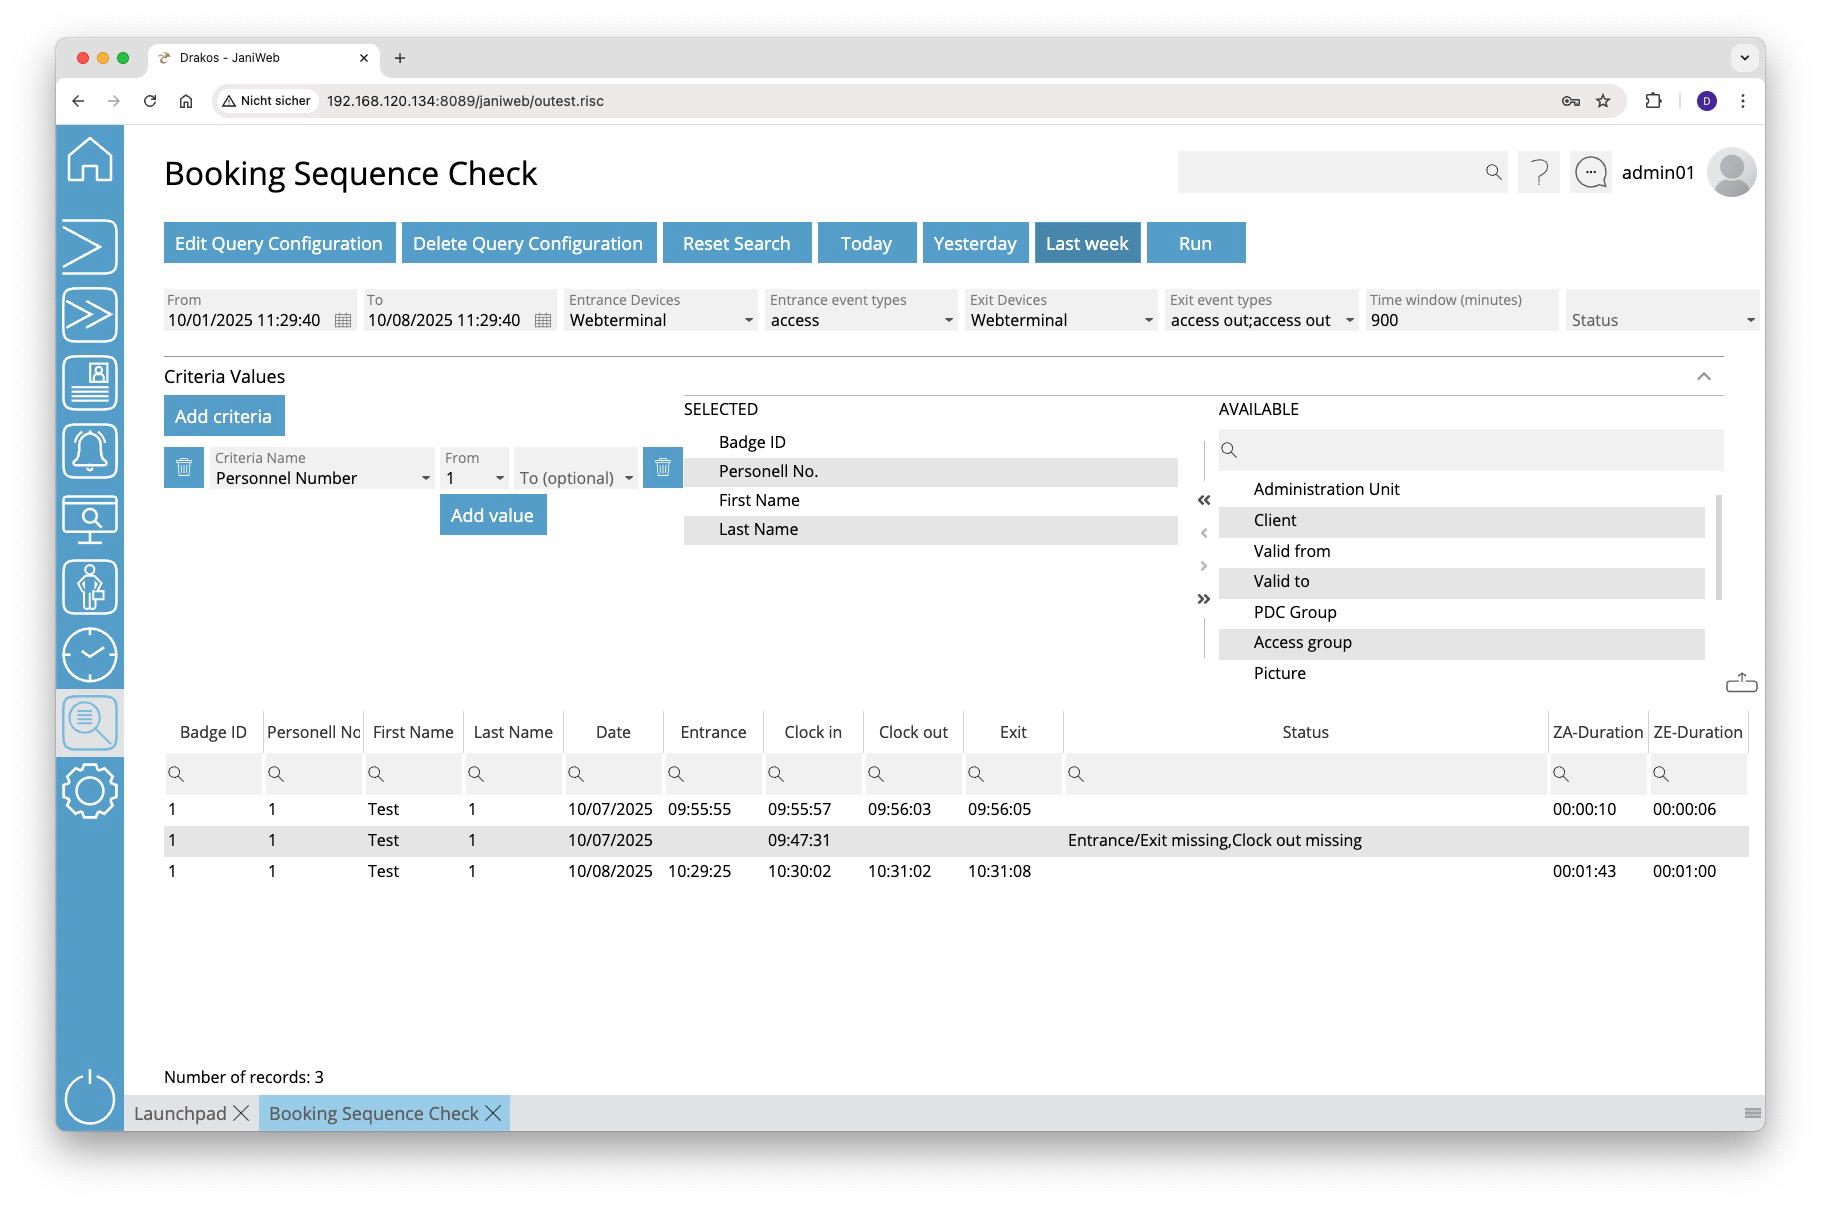This screenshot has width=1821, height=1205.
Task: Click the Run button
Action: point(1195,243)
